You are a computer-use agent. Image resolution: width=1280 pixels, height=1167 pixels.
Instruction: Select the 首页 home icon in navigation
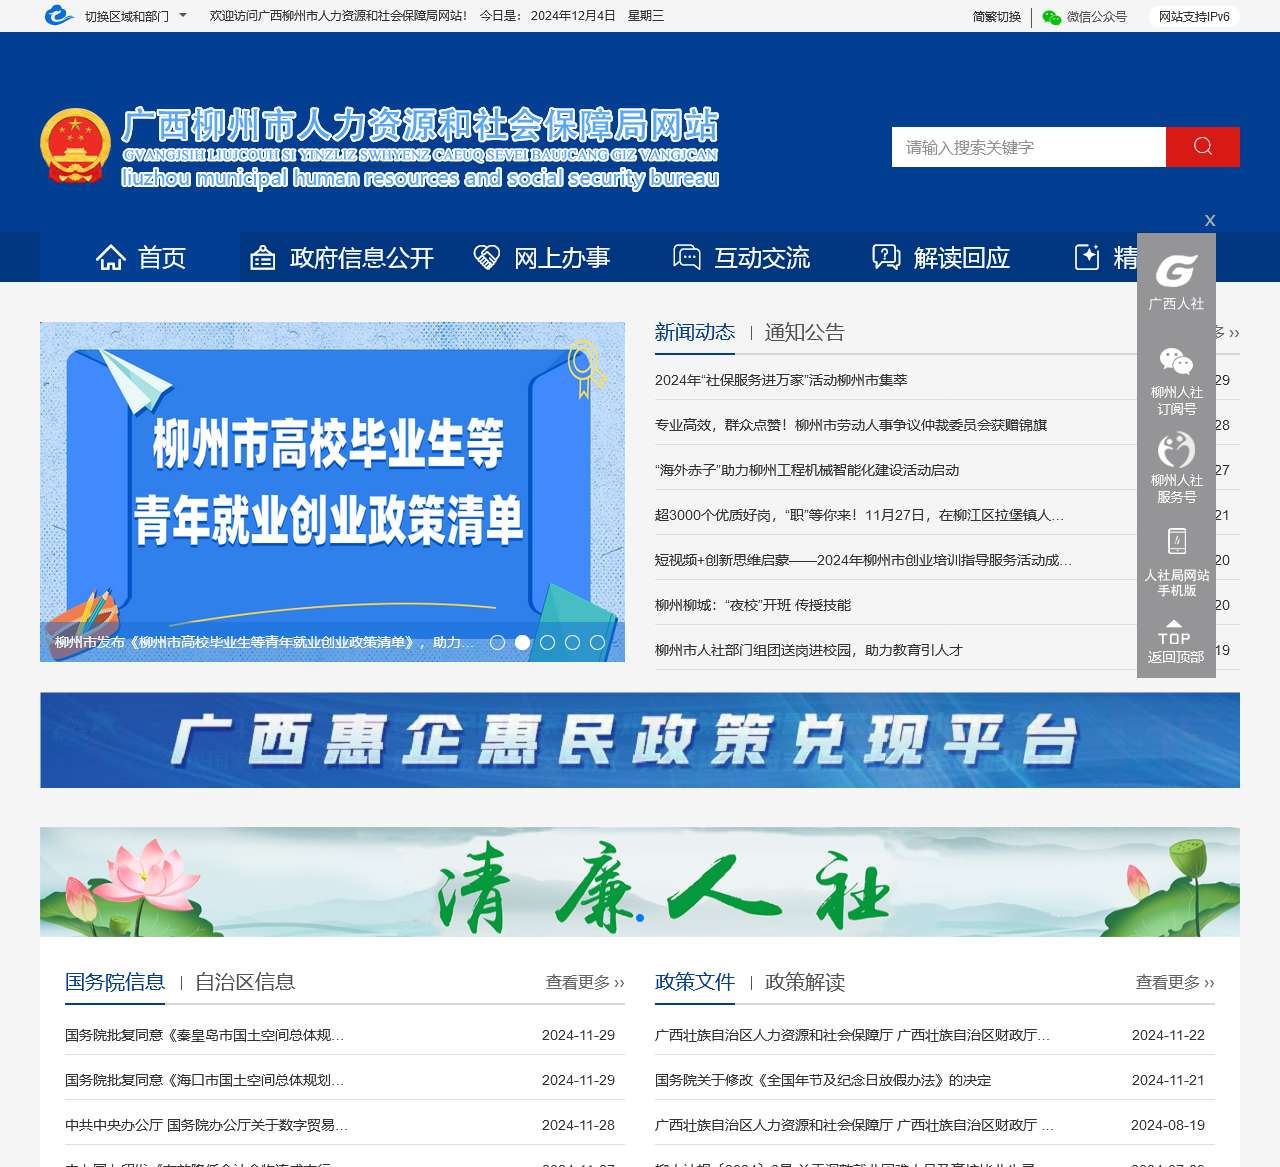110,257
